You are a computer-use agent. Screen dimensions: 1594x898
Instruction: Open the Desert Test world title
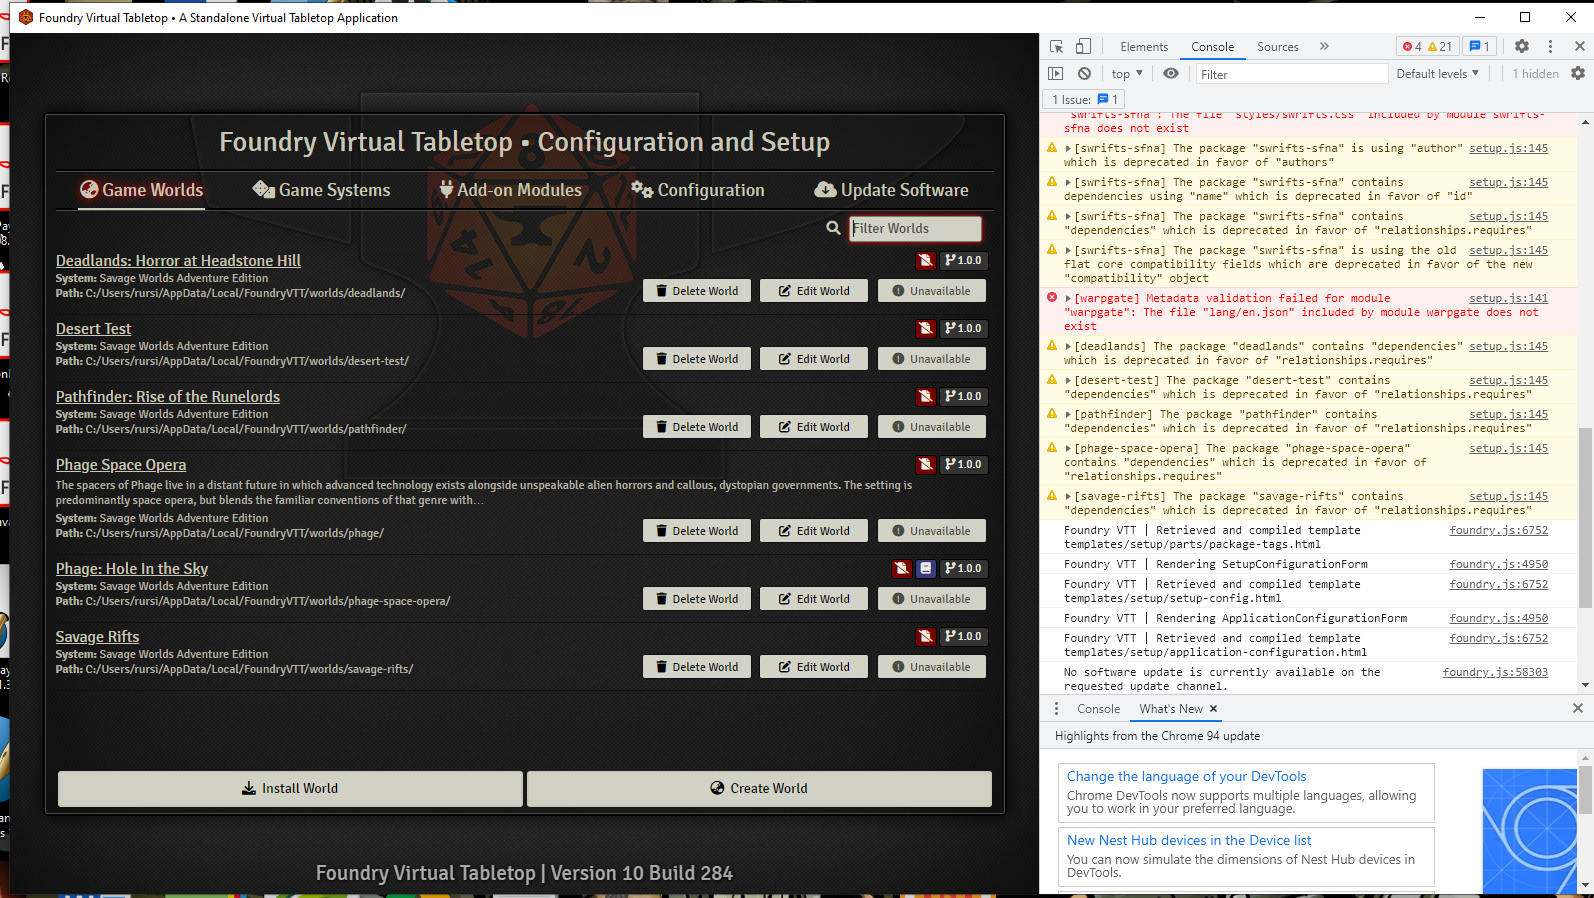coord(93,328)
